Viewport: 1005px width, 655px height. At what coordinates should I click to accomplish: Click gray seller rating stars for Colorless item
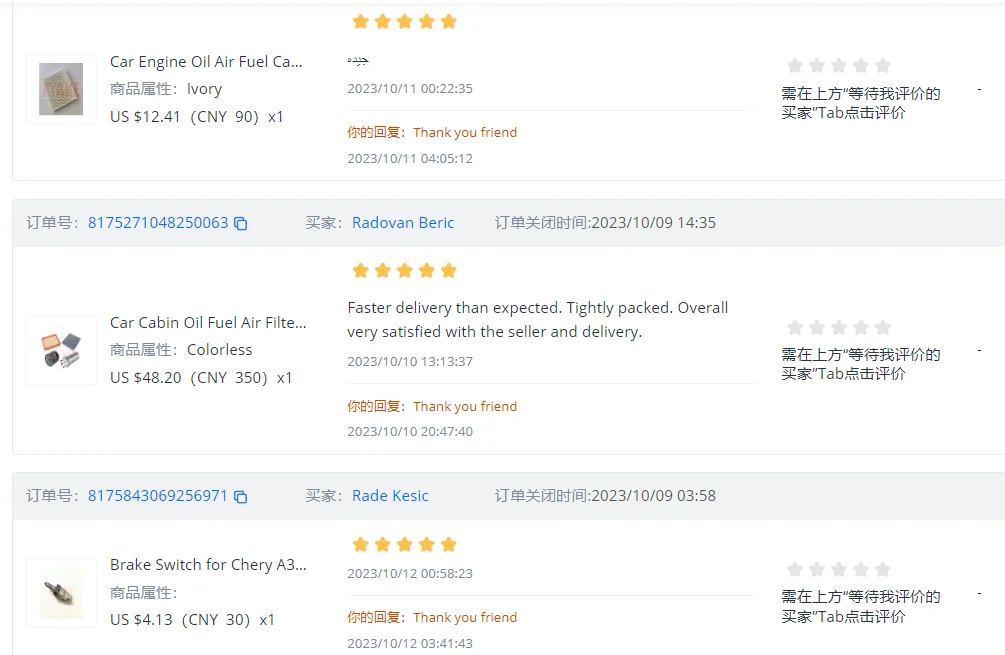pyautogui.click(x=838, y=328)
